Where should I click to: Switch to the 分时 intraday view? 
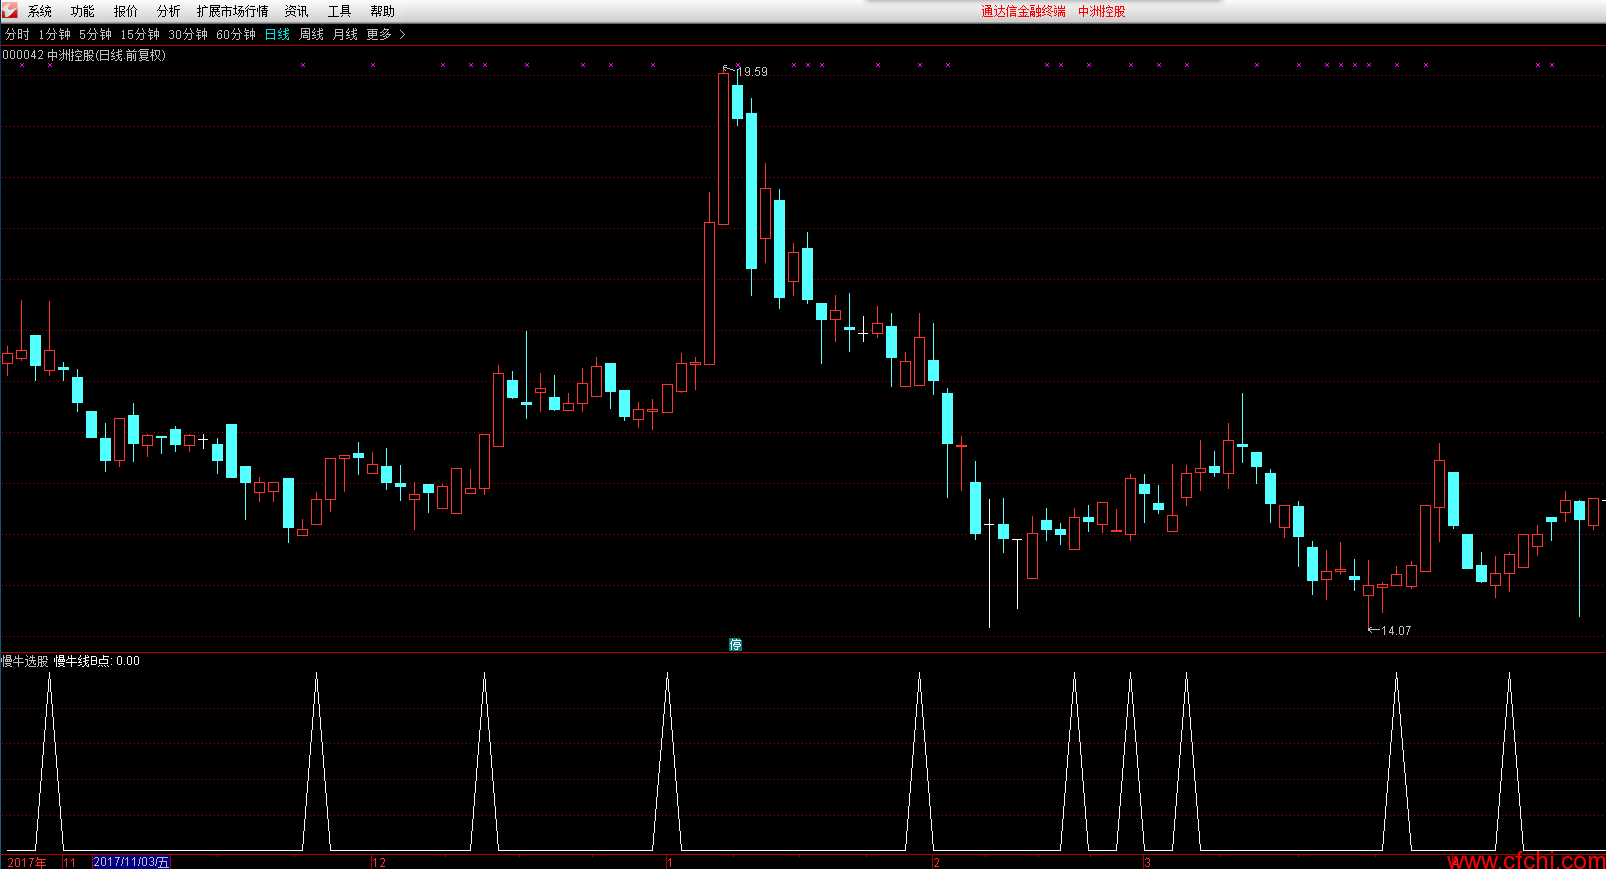17,34
